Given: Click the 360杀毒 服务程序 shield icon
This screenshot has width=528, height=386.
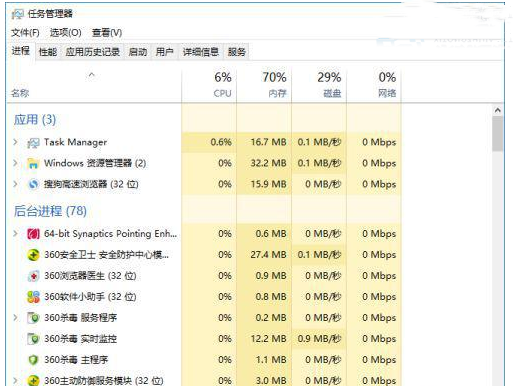Looking at the screenshot, I should click(33, 318).
